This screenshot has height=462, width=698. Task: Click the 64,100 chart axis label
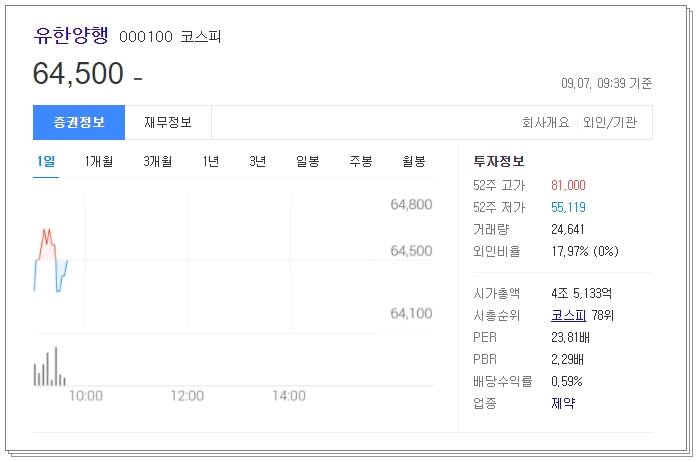411,314
